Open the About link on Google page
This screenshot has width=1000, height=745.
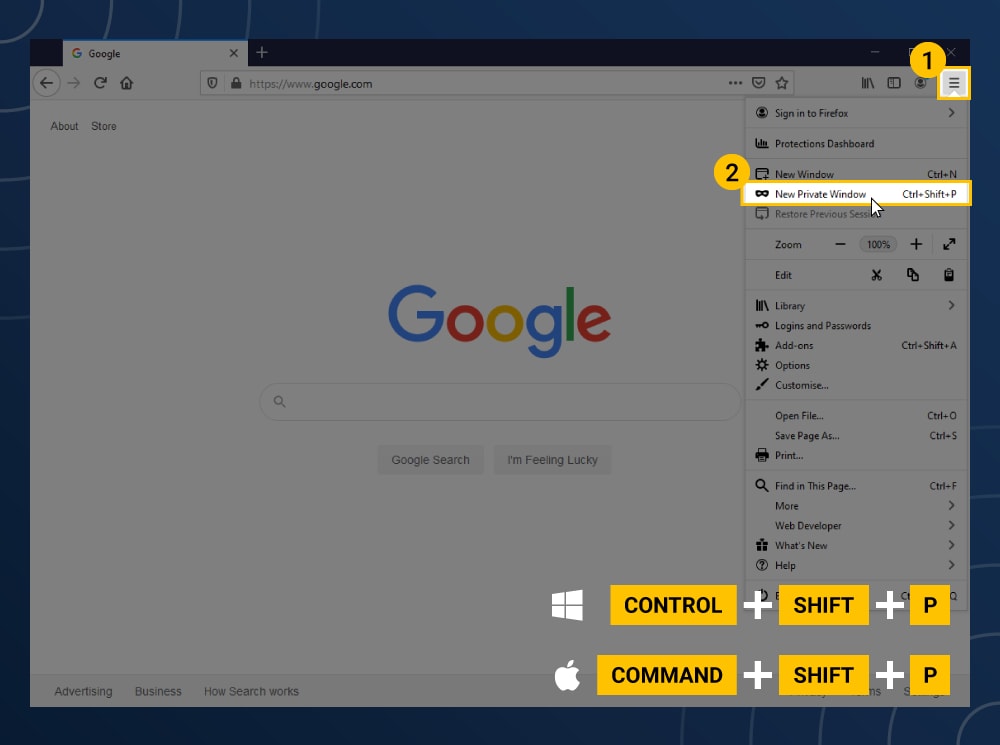pyautogui.click(x=64, y=126)
